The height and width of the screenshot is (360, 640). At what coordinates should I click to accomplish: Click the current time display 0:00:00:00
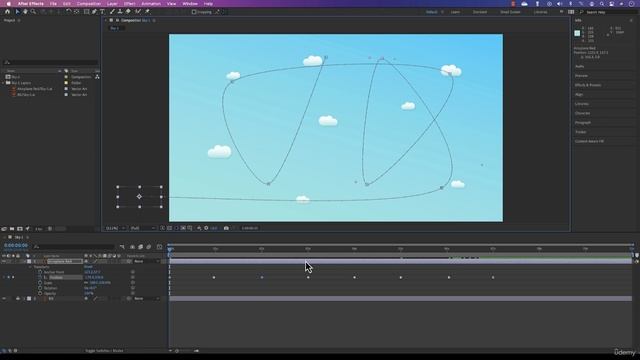click(16, 246)
